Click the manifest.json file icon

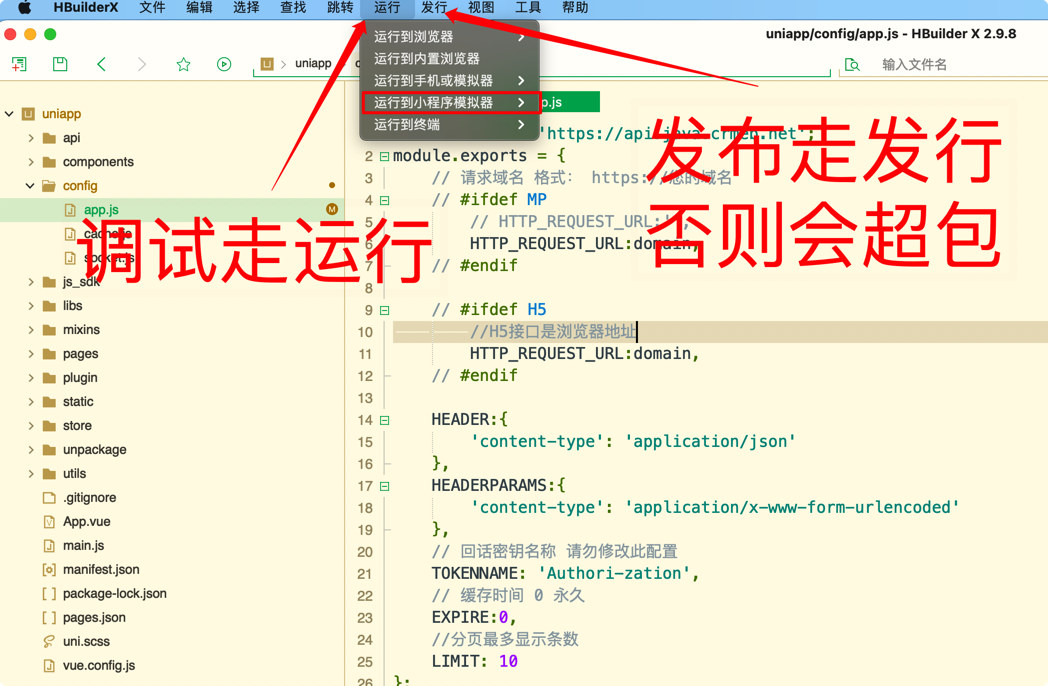pyautogui.click(x=49, y=570)
